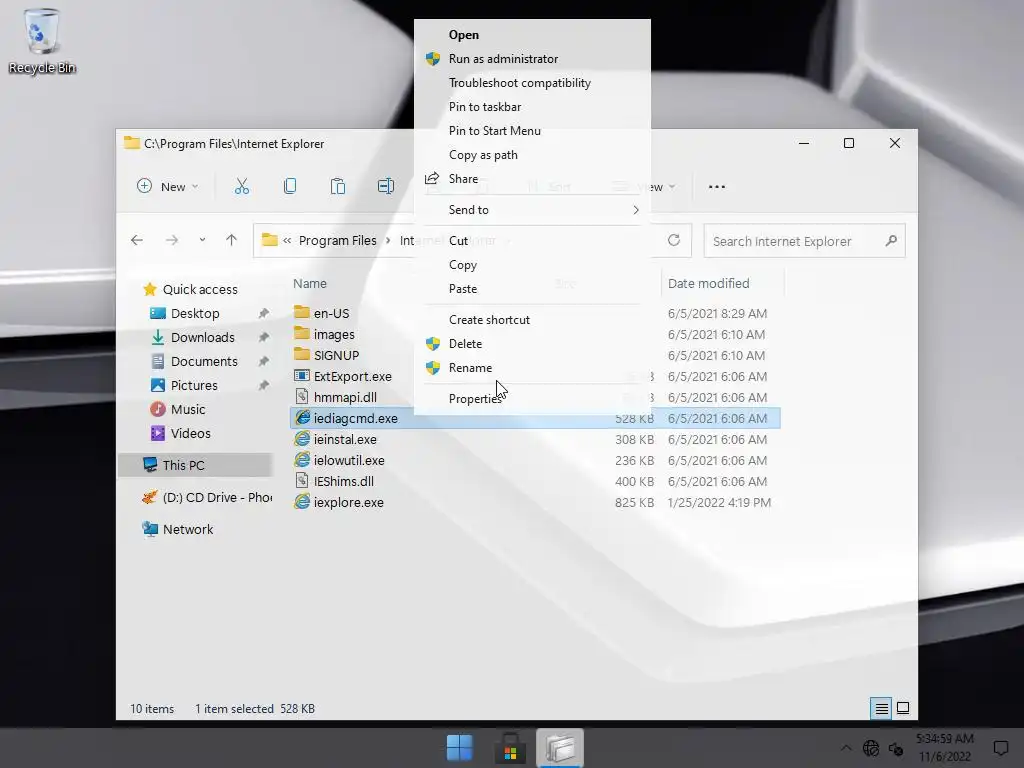Click the address path overflow chevron
Viewport: 1024px width, 768px height.
(287, 240)
